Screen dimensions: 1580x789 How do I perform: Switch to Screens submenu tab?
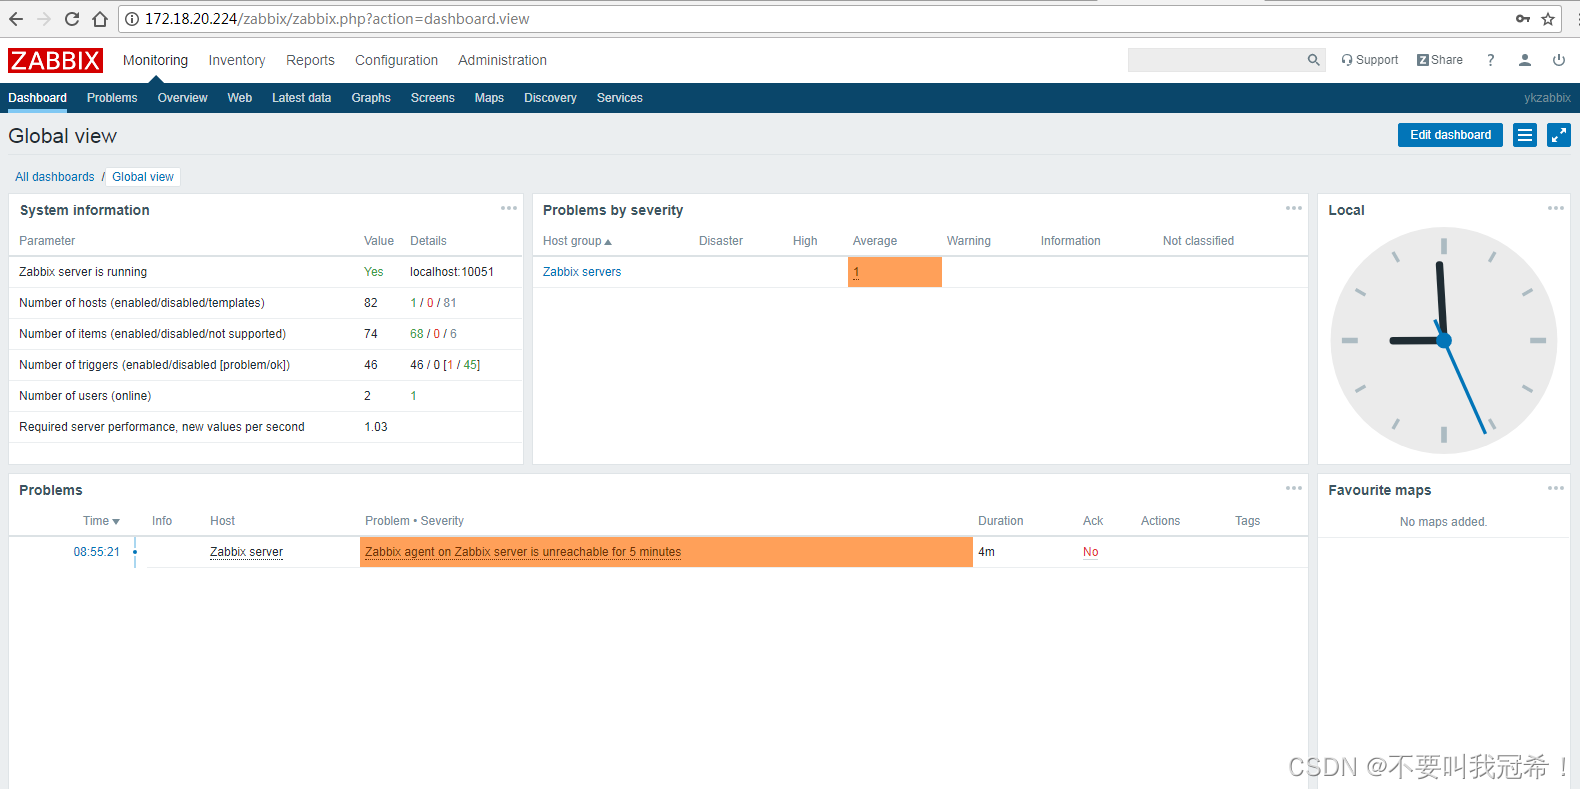(433, 98)
